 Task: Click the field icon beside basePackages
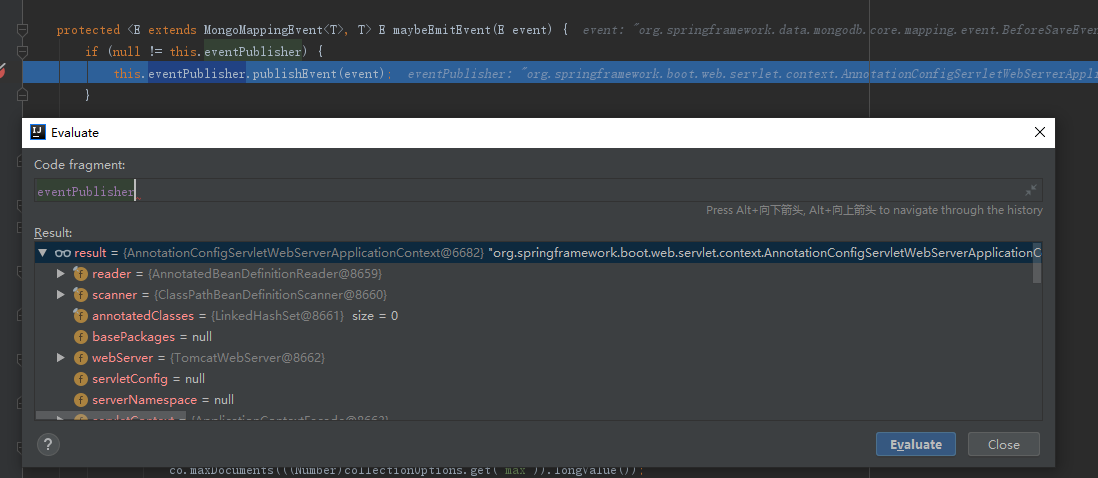click(80, 337)
